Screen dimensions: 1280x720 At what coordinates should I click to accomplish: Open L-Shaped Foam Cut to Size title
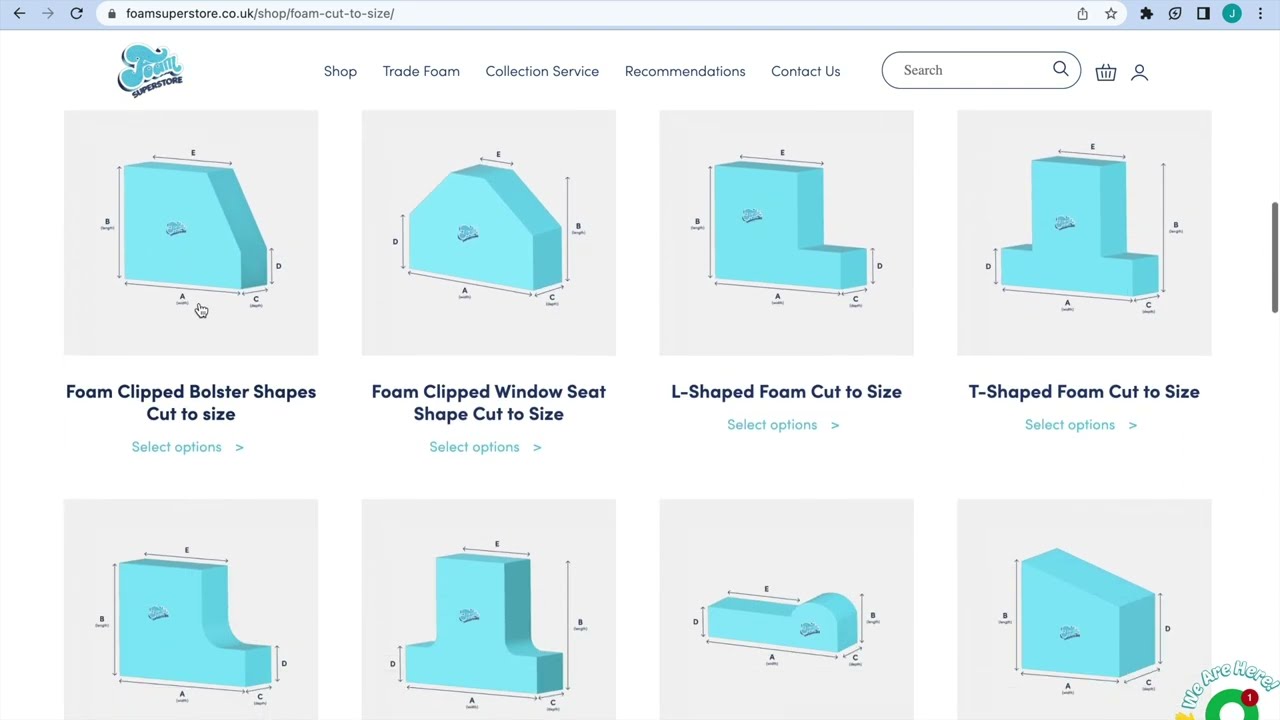coord(786,391)
